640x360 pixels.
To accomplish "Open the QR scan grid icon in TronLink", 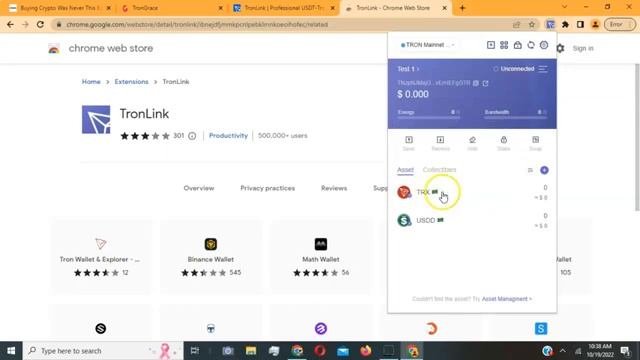I will tap(504, 45).
